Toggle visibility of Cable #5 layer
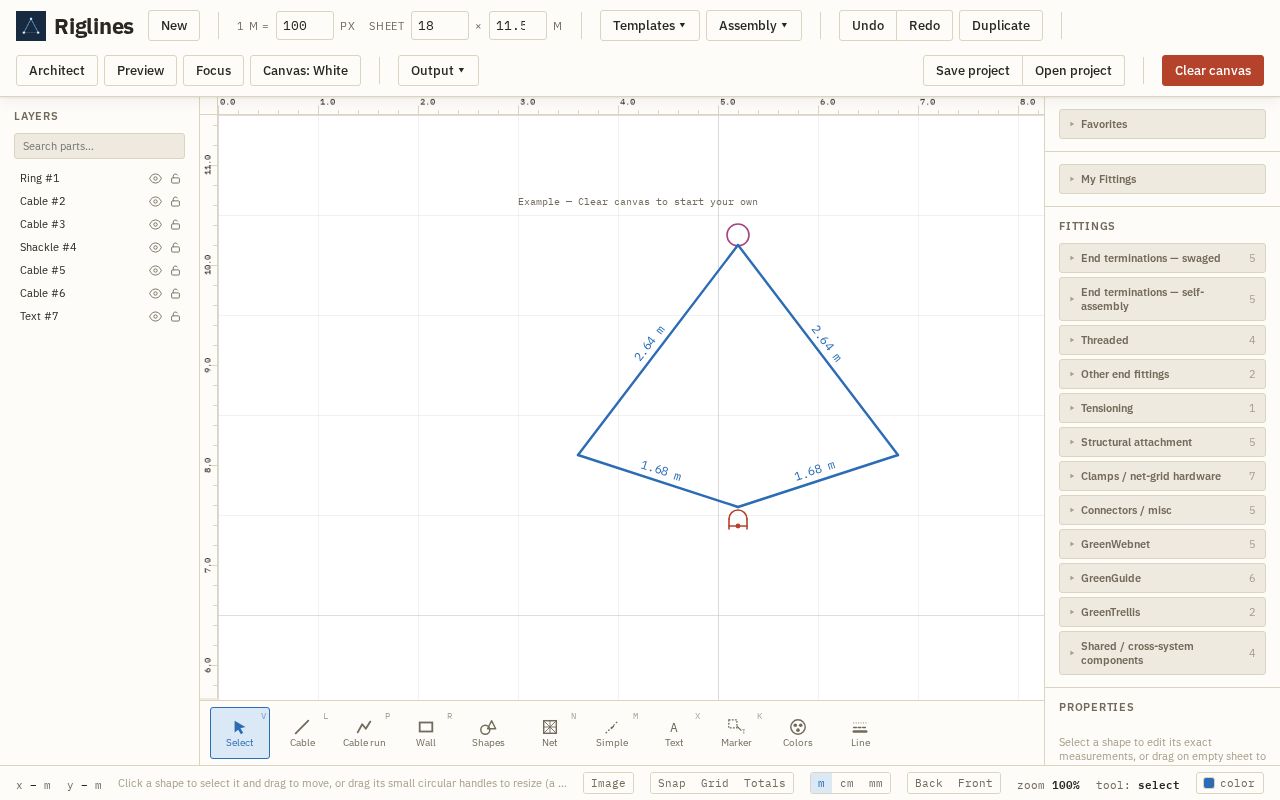1280x800 pixels. coord(155,270)
